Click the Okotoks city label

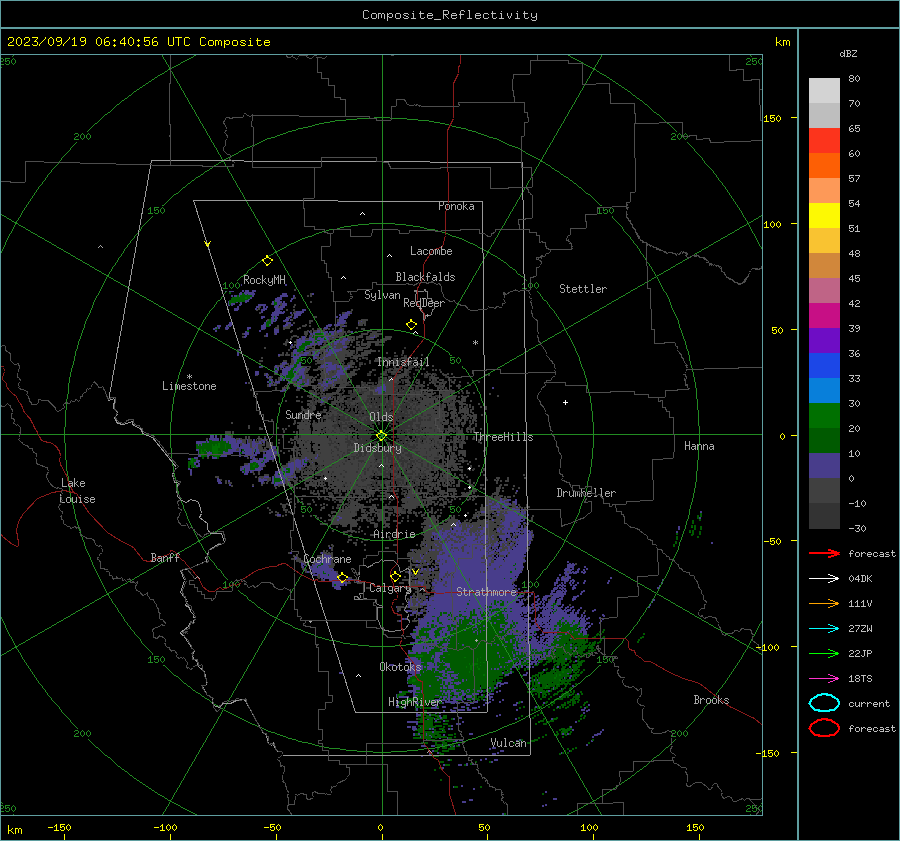pyautogui.click(x=400, y=666)
